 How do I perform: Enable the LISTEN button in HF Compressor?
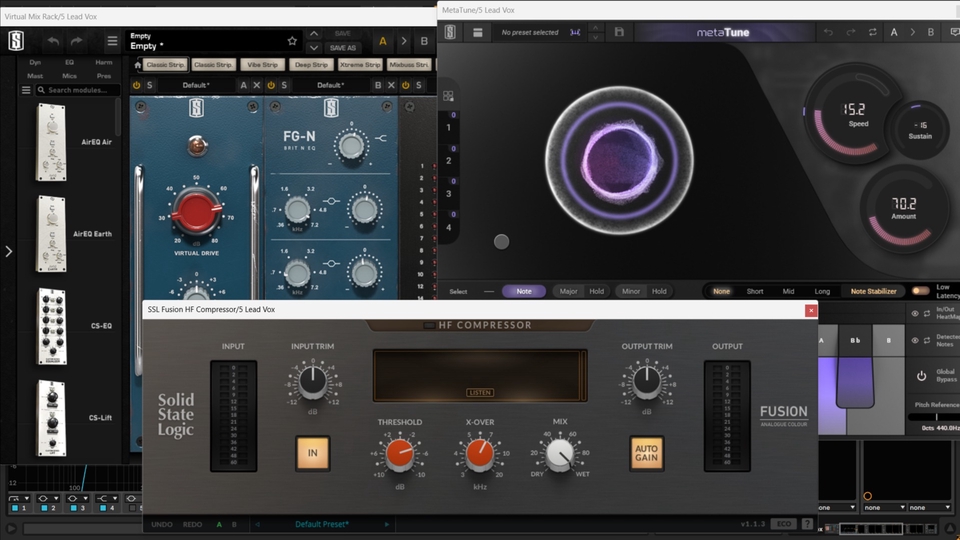pyautogui.click(x=480, y=392)
